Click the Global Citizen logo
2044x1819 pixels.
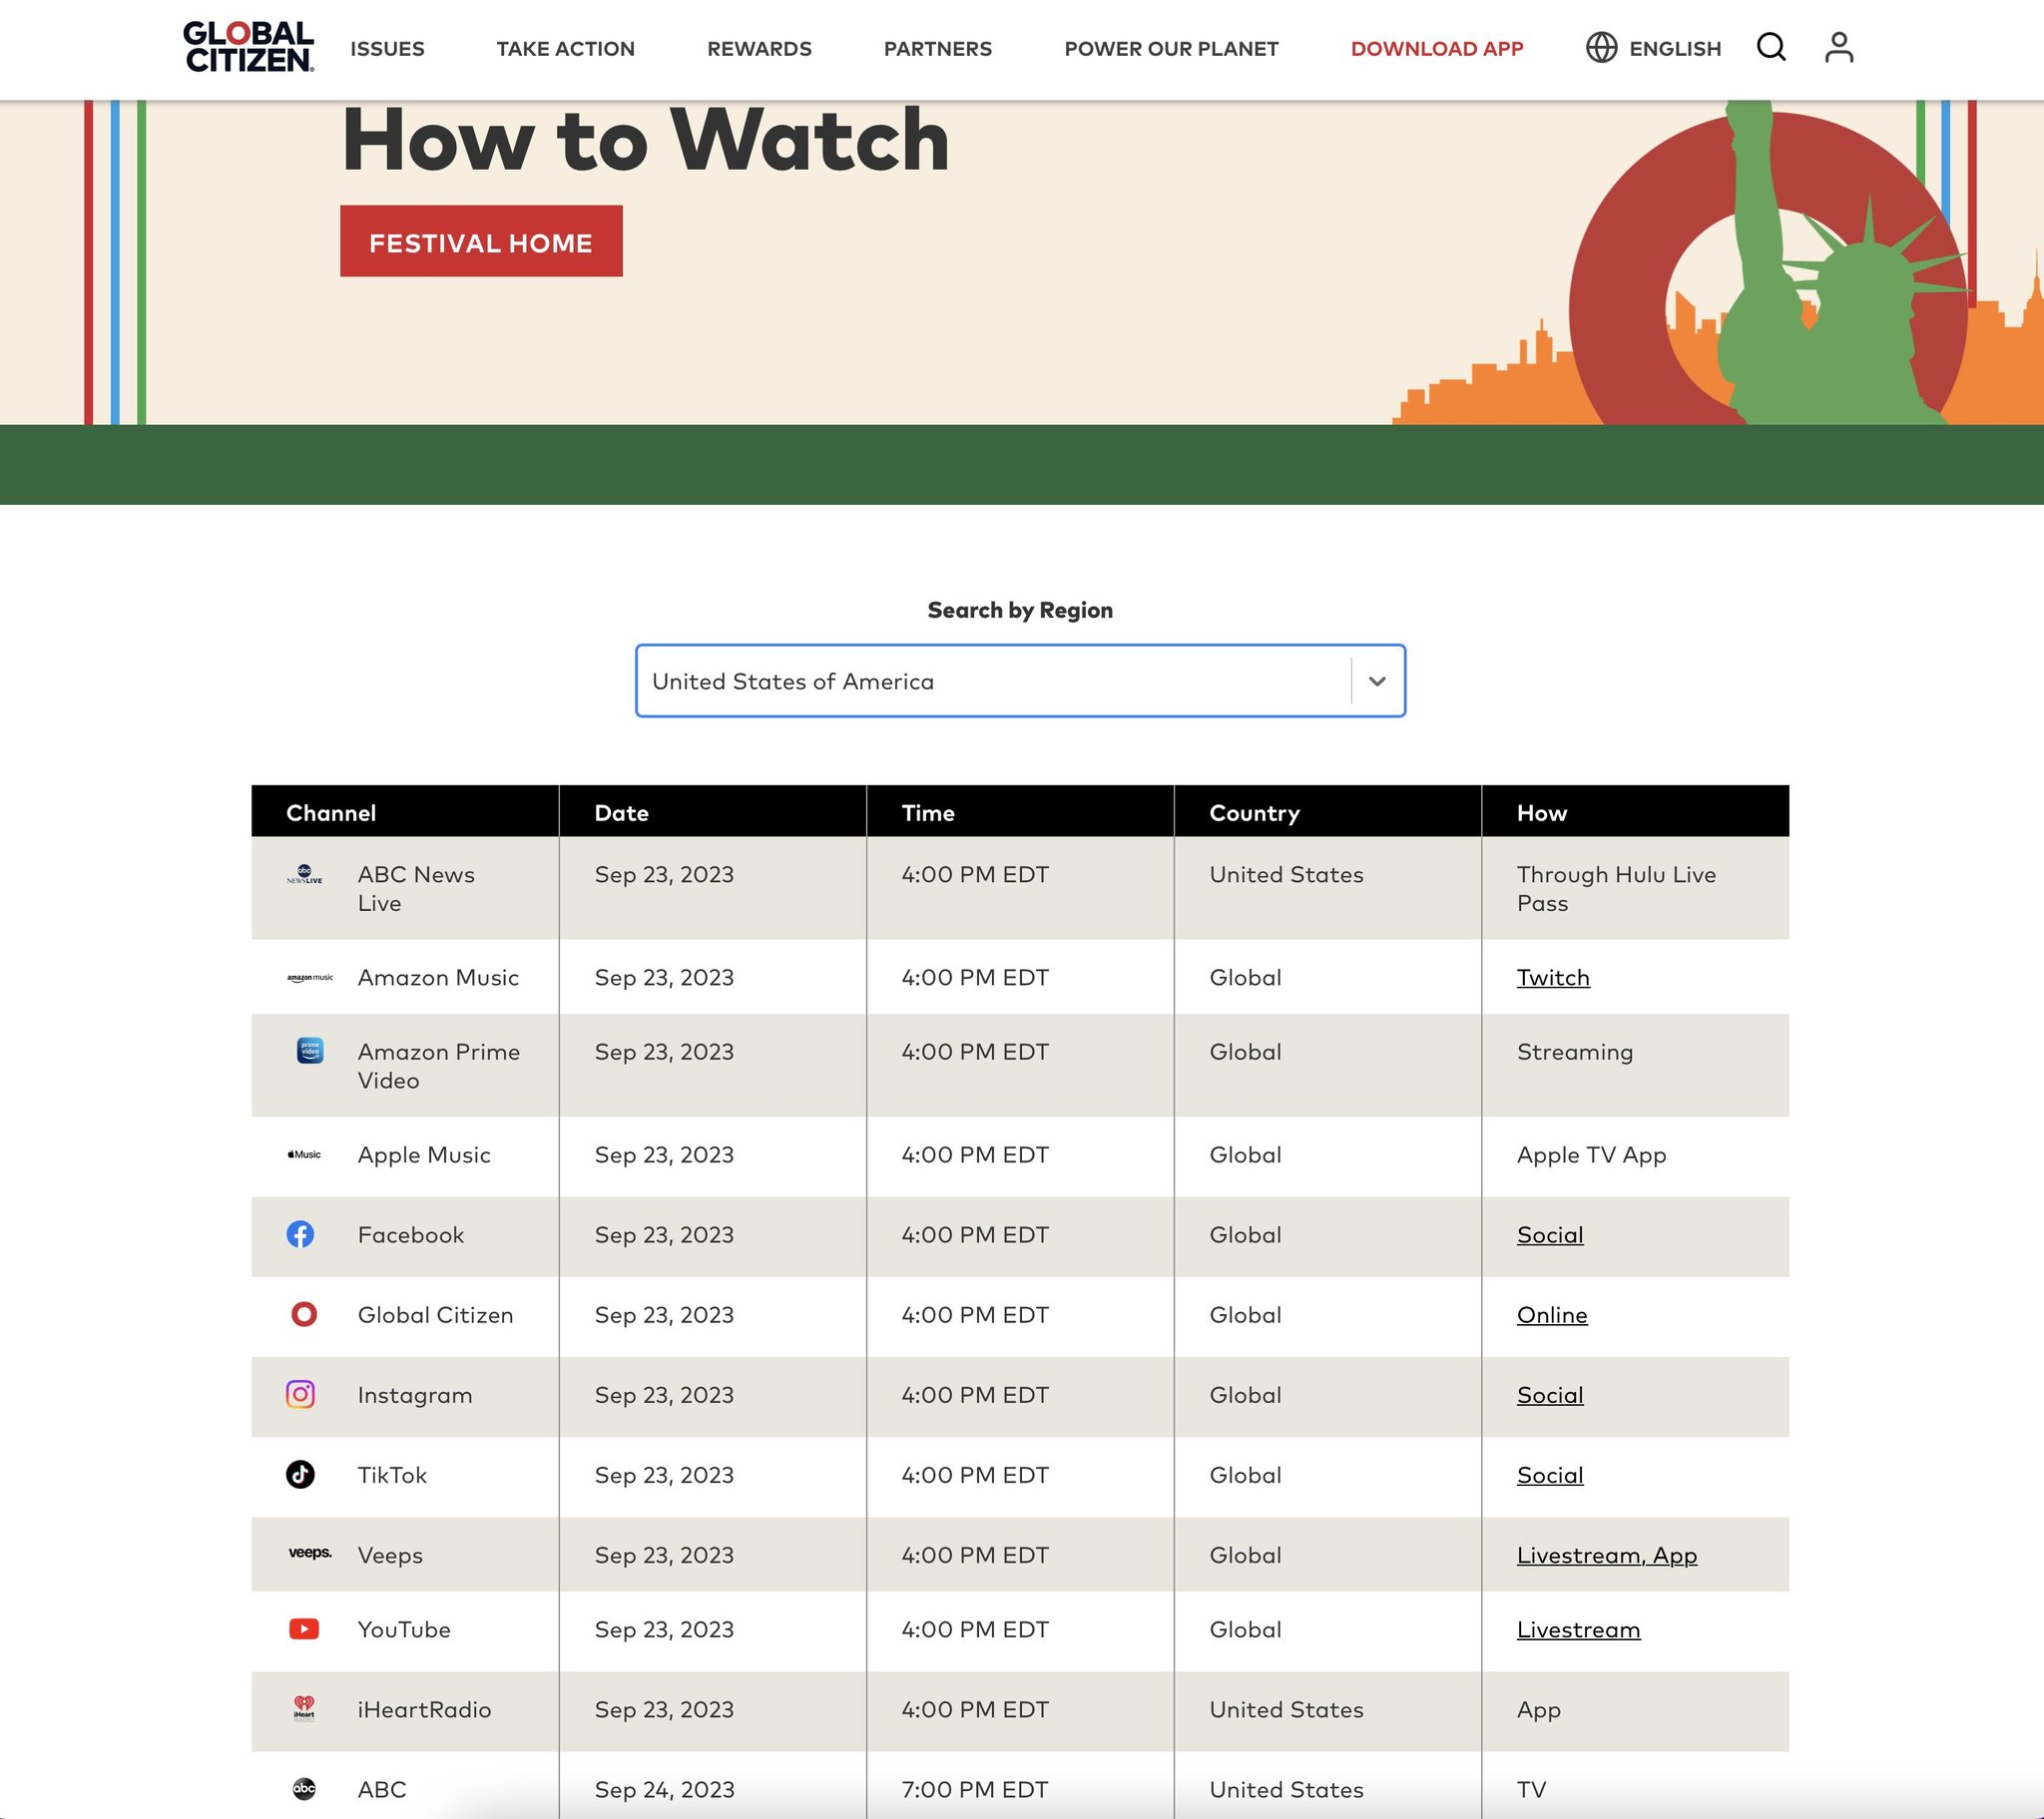click(248, 47)
